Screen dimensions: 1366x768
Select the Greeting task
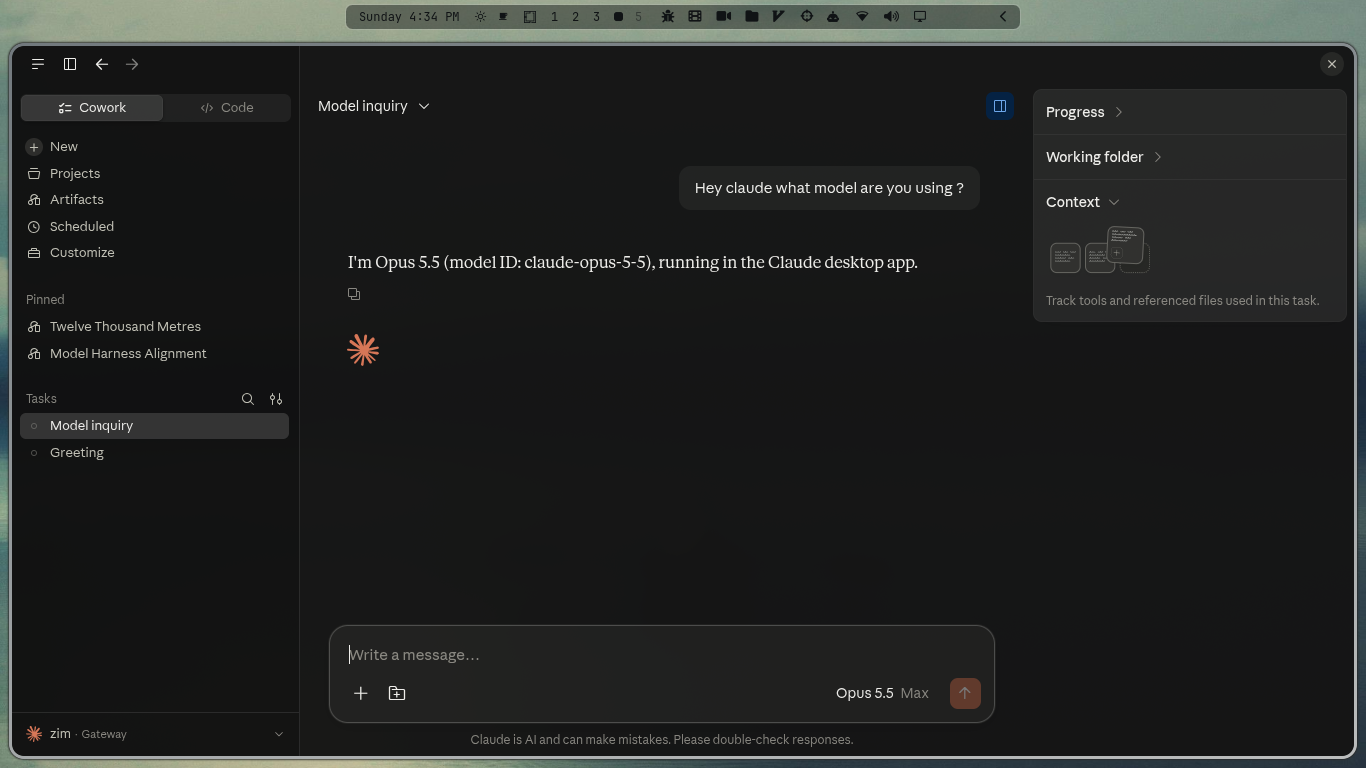pyautogui.click(x=154, y=453)
